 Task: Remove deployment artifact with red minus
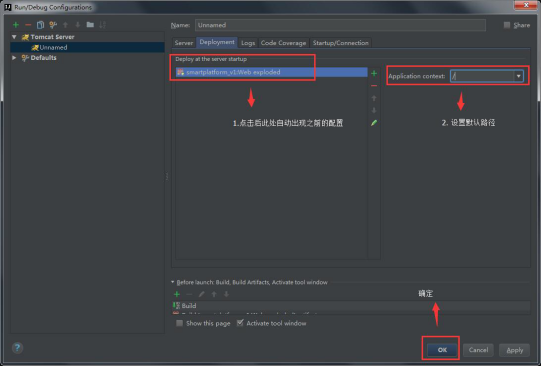pos(374,86)
